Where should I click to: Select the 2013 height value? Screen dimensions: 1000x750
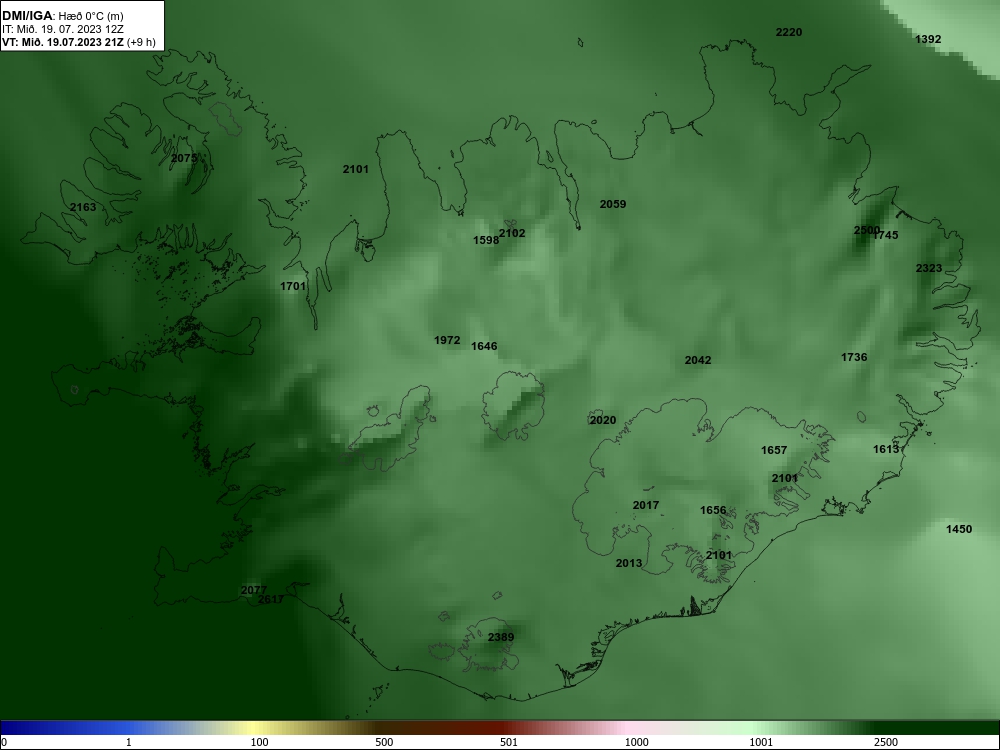pos(629,563)
